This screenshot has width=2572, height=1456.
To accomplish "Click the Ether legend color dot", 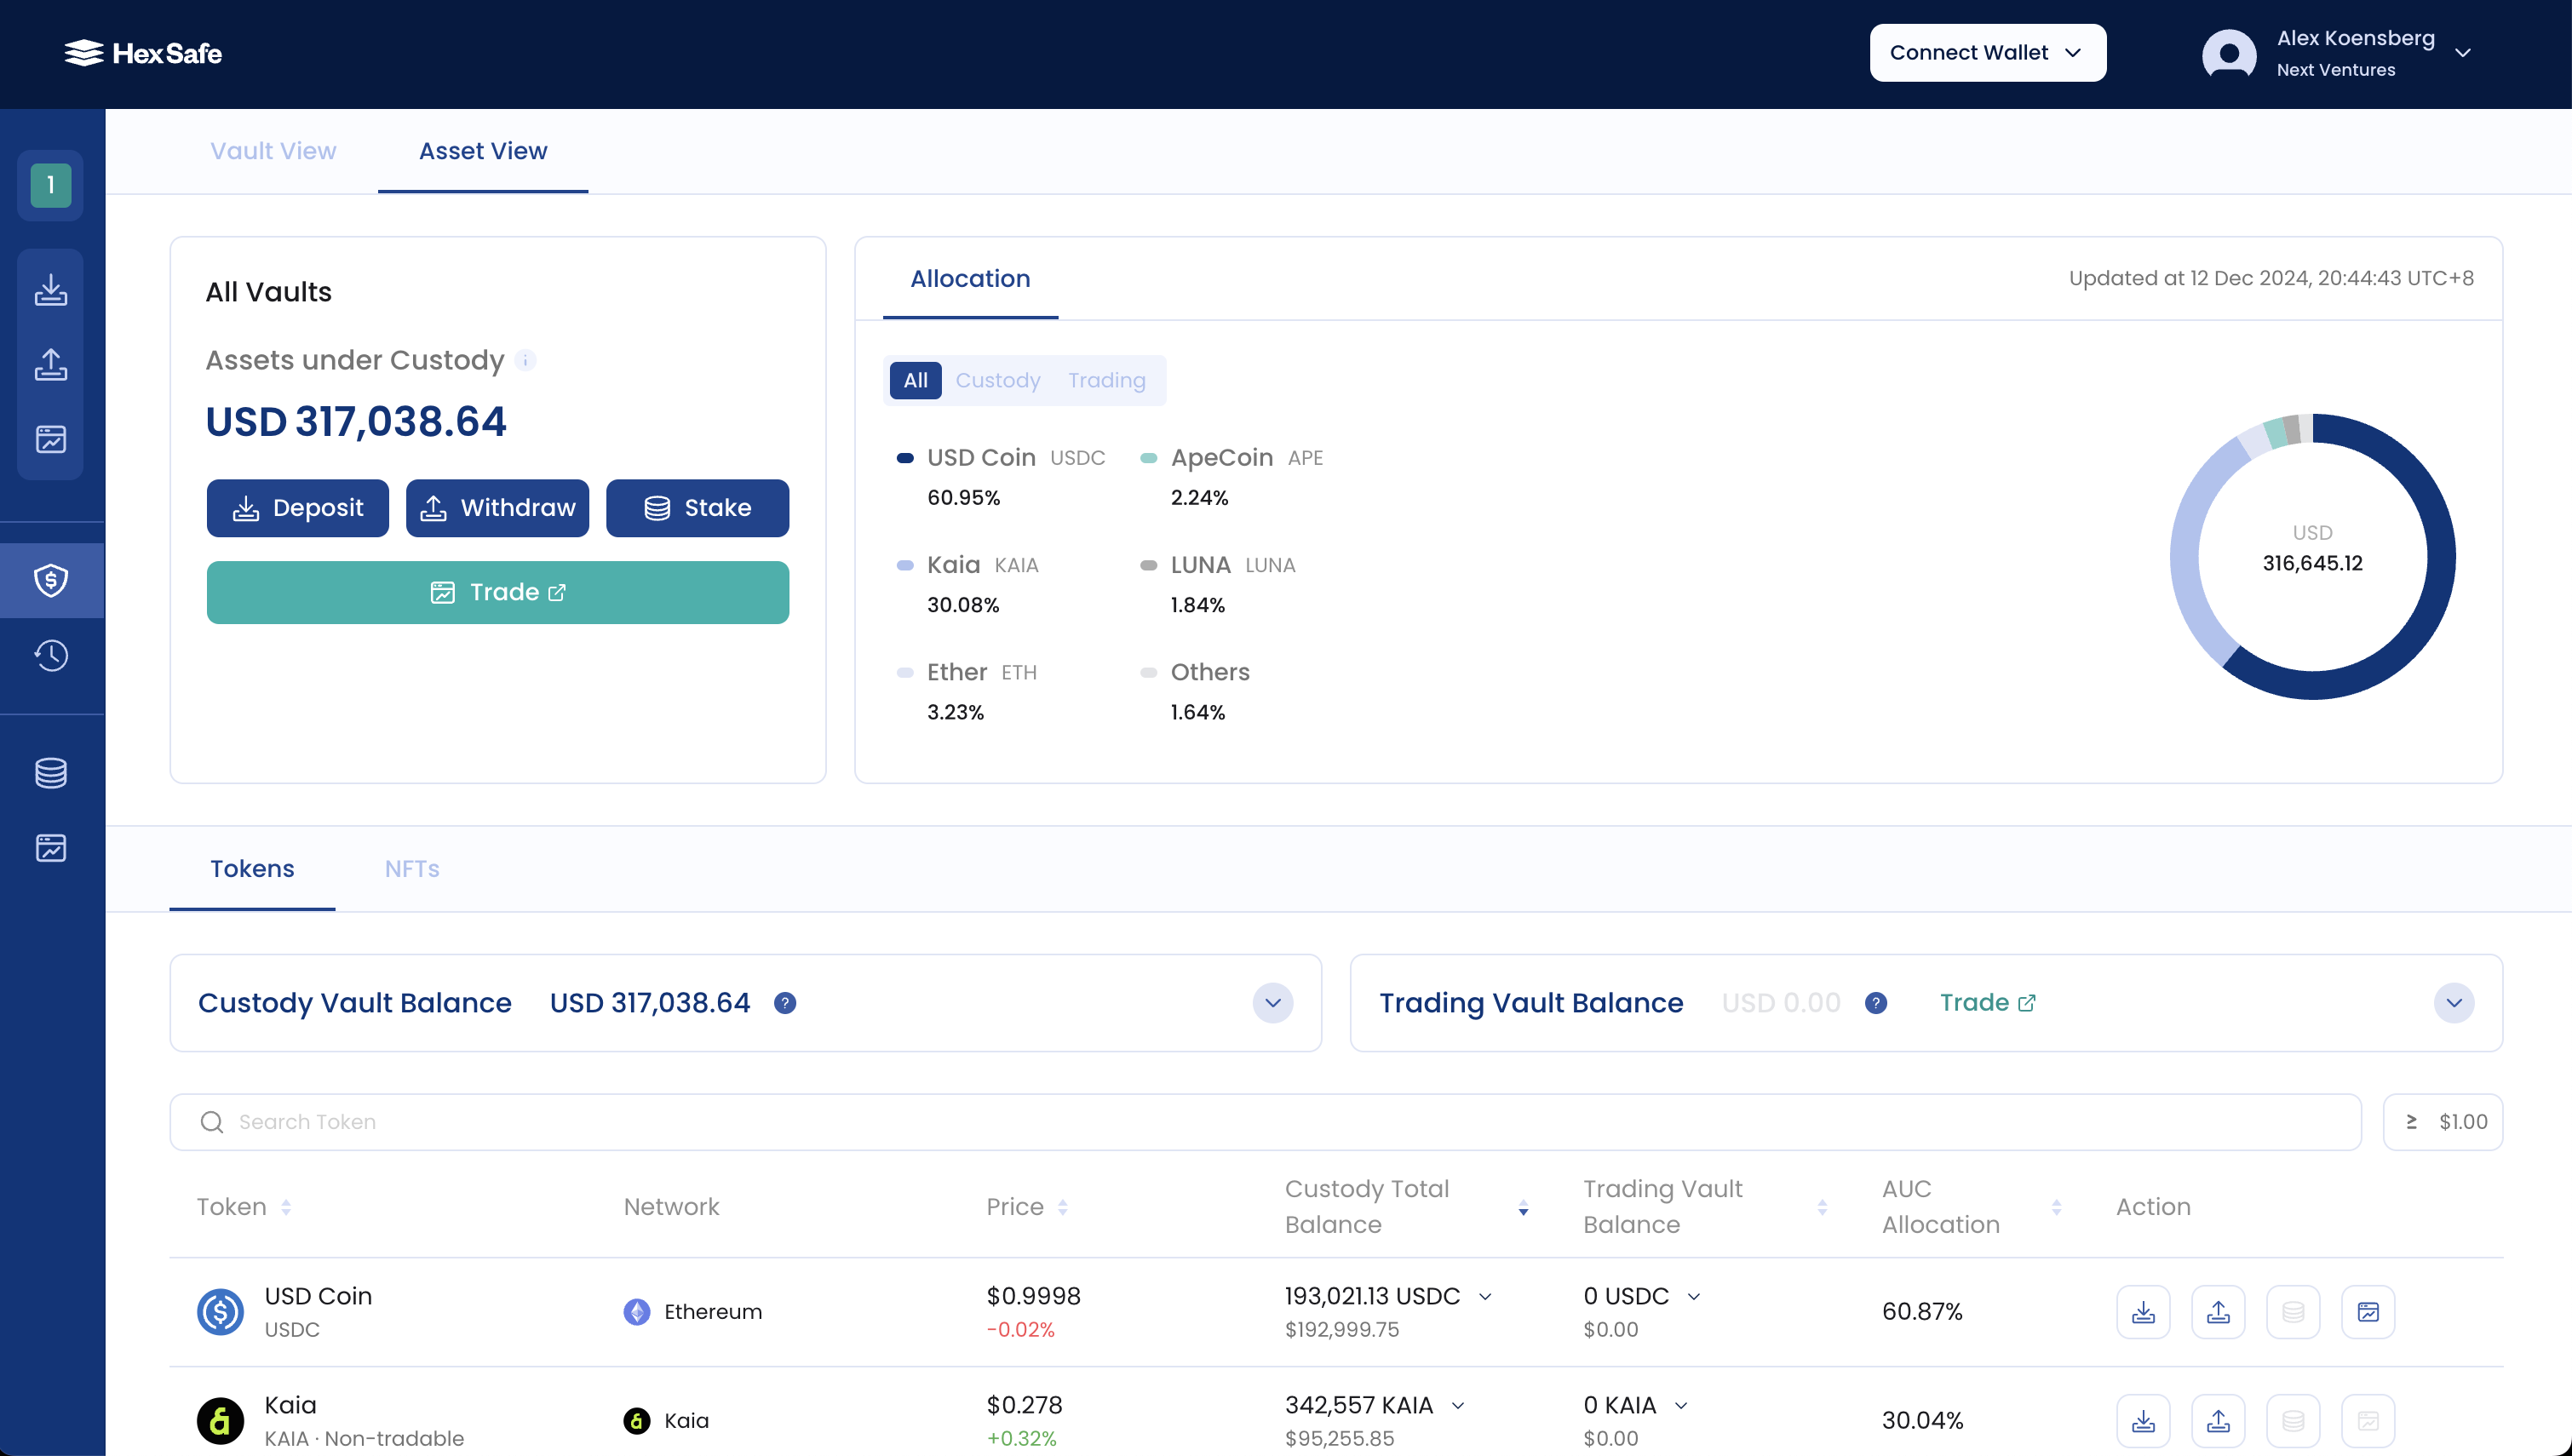I will pos(905,673).
